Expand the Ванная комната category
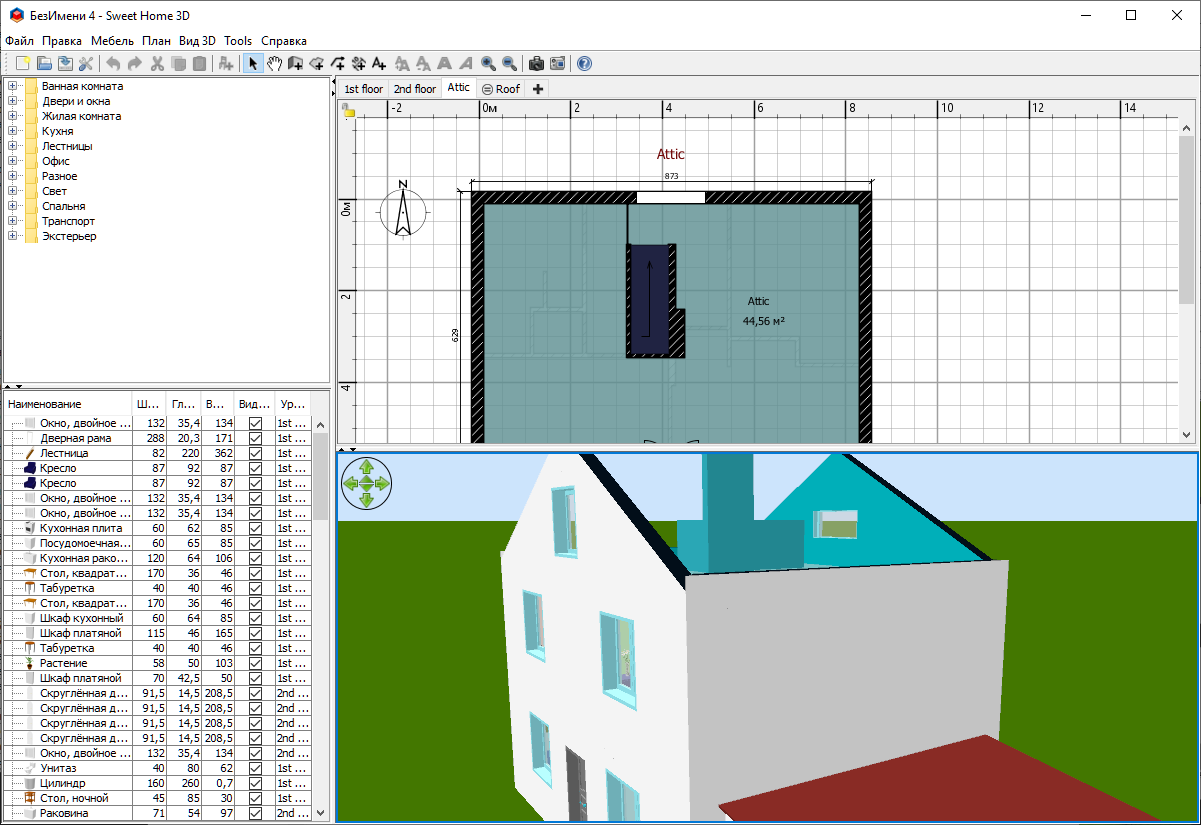Image resolution: width=1201 pixels, height=825 pixels. click(13, 86)
